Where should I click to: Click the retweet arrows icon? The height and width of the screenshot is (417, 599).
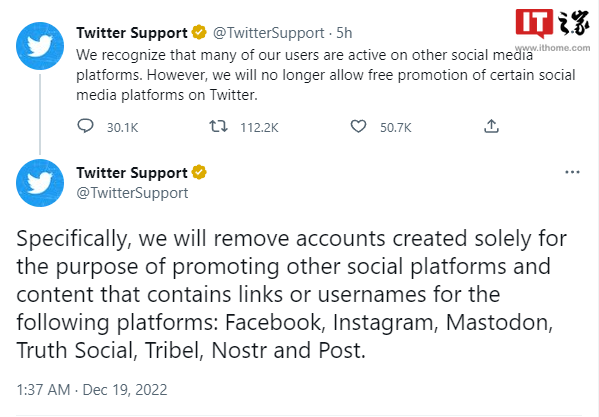pos(219,126)
